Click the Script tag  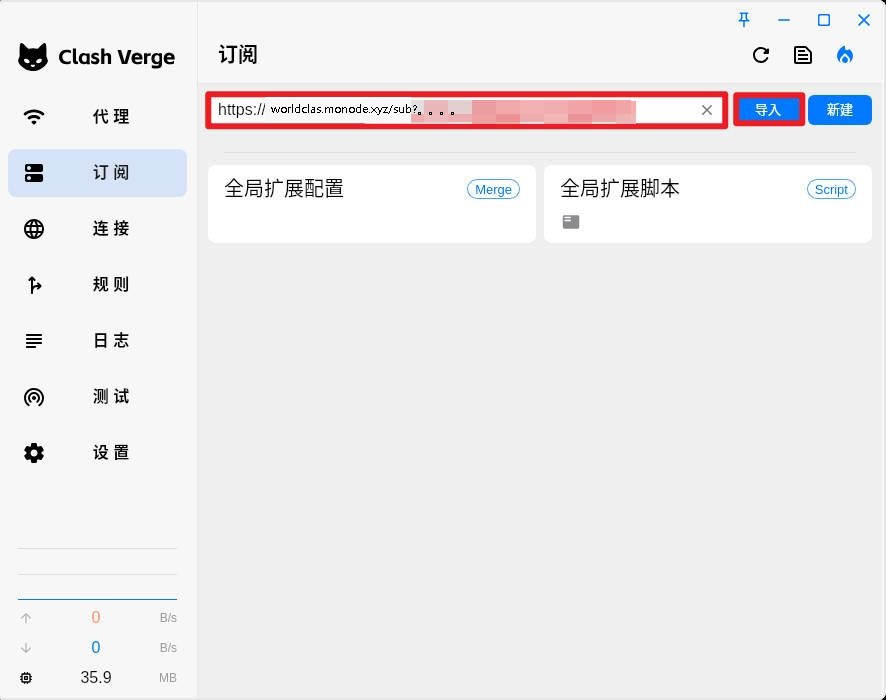coord(831,189)
